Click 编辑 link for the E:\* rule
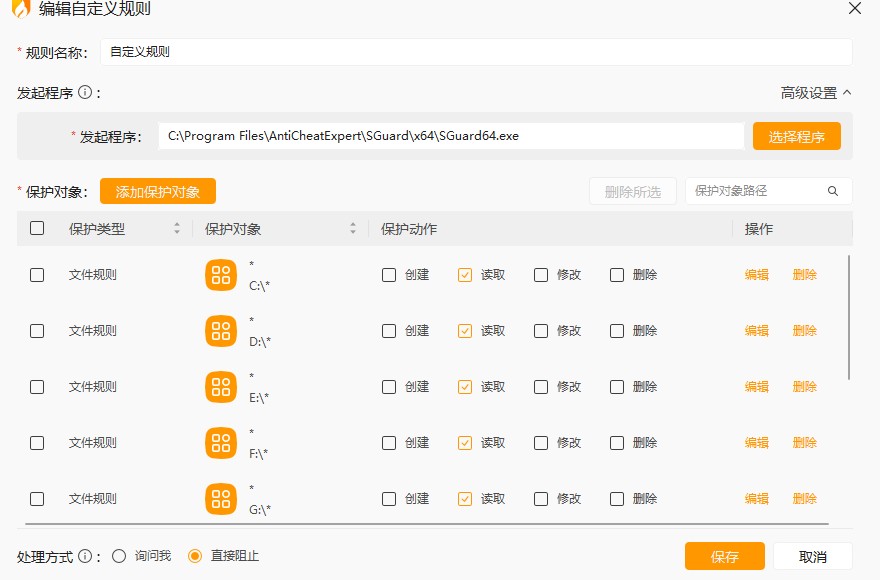880x580 pixels. [x=757, y=387]
